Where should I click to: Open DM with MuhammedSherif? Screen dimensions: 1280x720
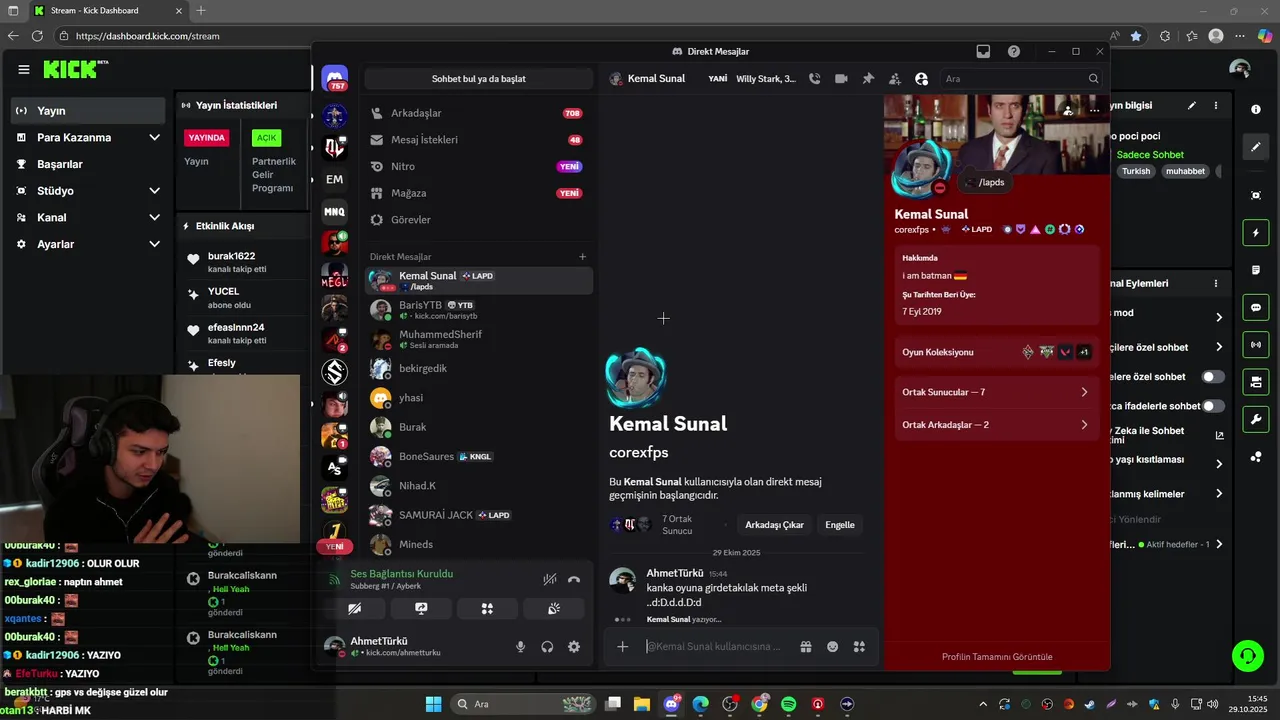[x=479, y=339]
